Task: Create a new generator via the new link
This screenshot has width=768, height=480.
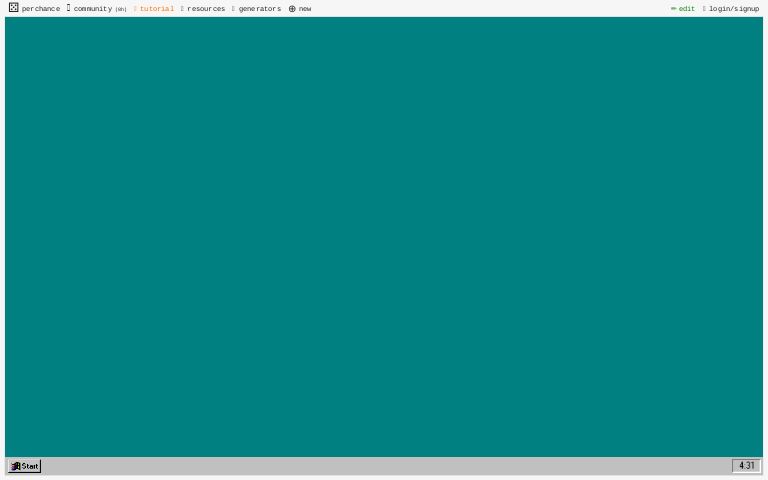Action: [305, 9]
